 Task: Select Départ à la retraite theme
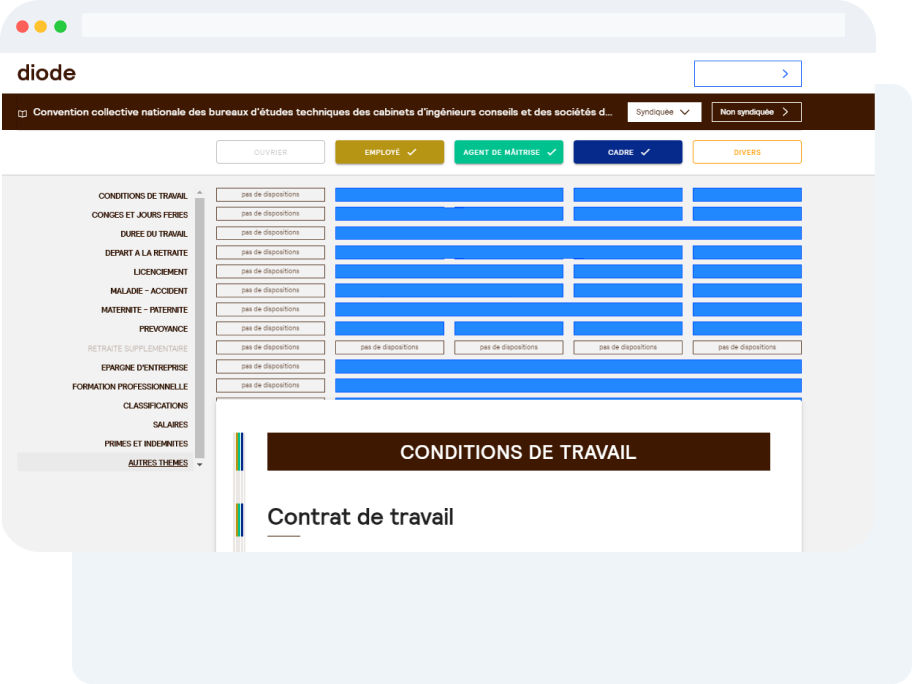coord(147,253)
